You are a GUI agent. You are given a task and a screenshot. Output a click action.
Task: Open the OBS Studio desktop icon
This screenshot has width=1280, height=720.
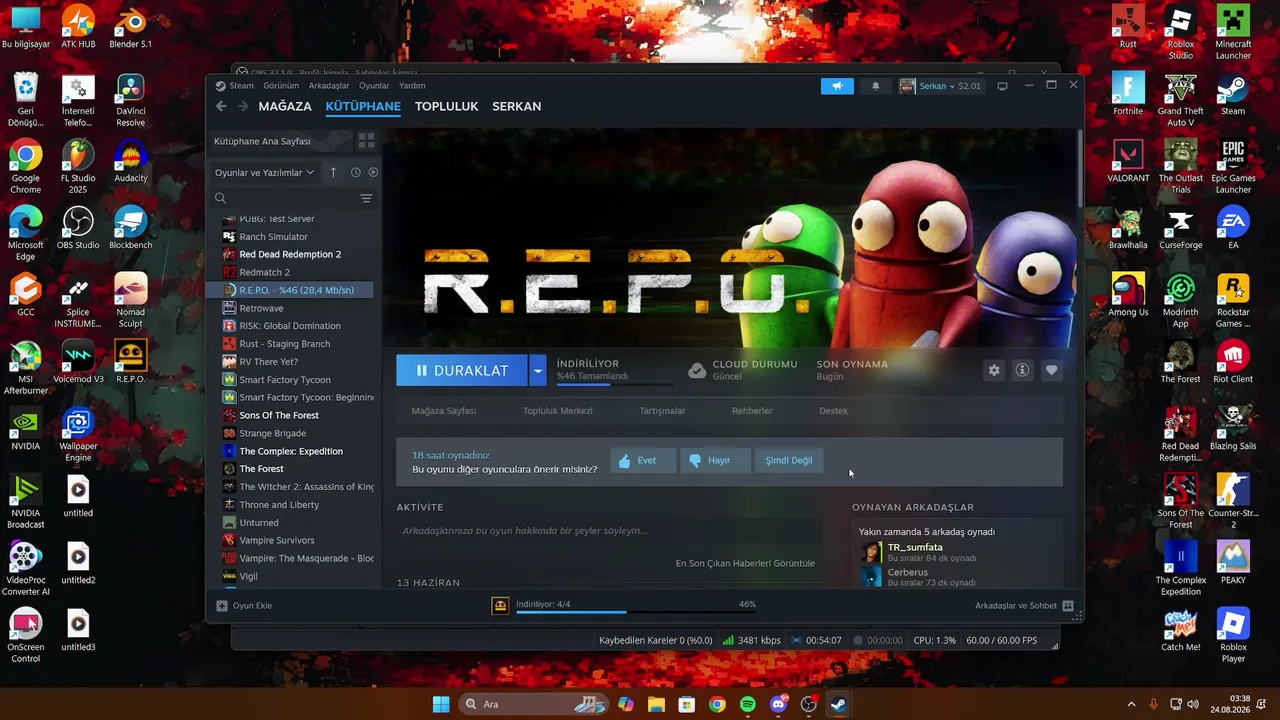tap(78, 227)
